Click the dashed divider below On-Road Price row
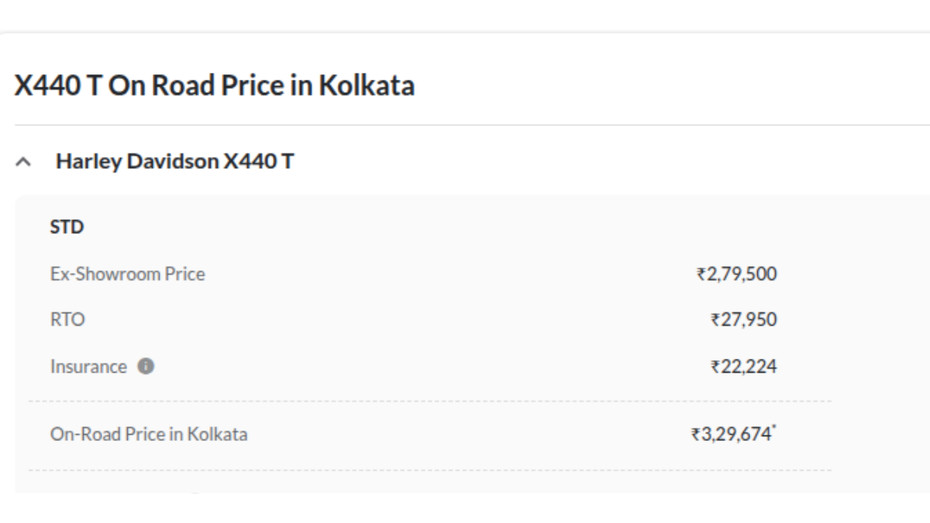Image resolution: width=930 pixels, height=523 pixels. 430,470
